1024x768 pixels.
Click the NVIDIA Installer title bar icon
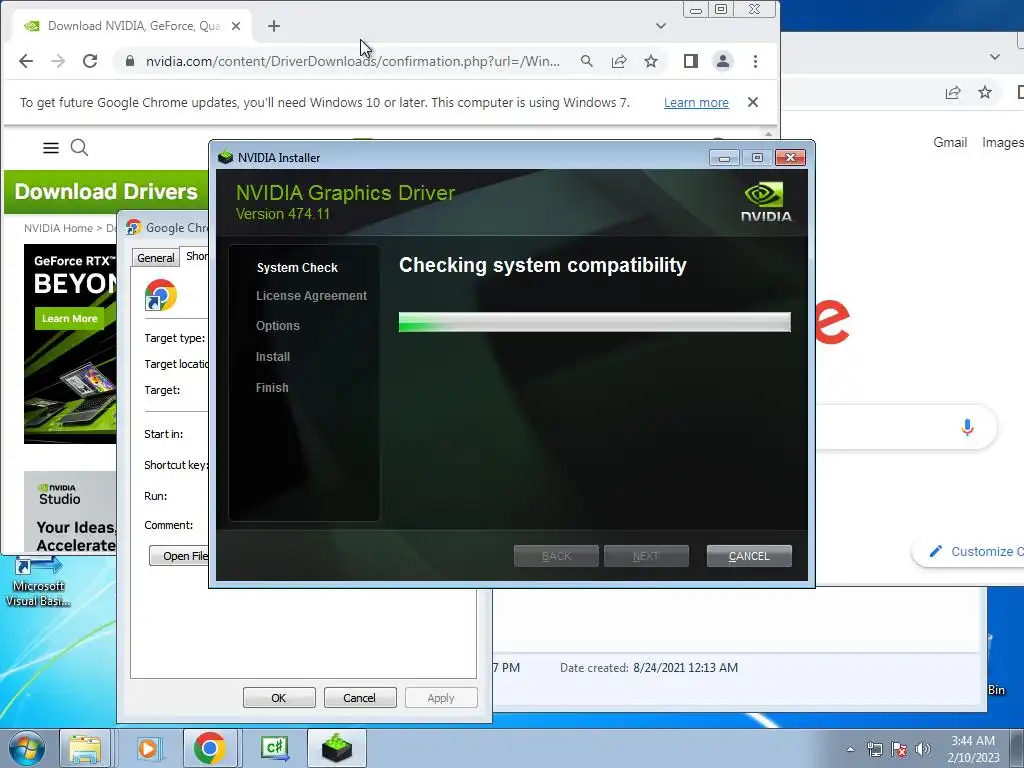click(x=225, y=157)
